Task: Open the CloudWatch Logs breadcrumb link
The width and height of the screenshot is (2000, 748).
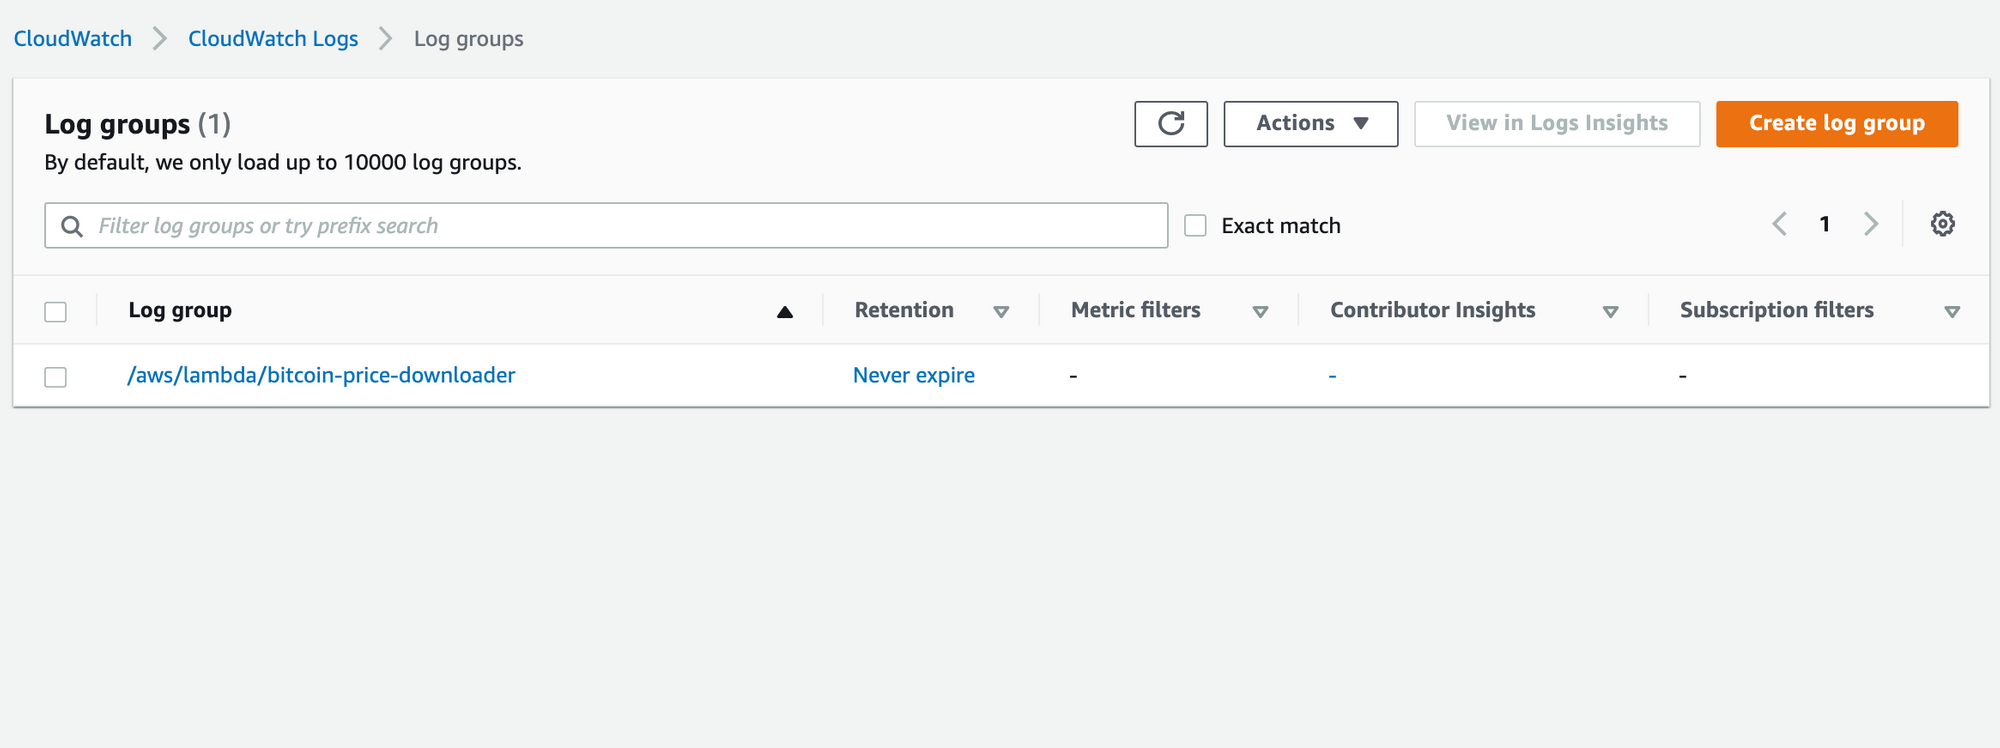Action: point(273,39)
